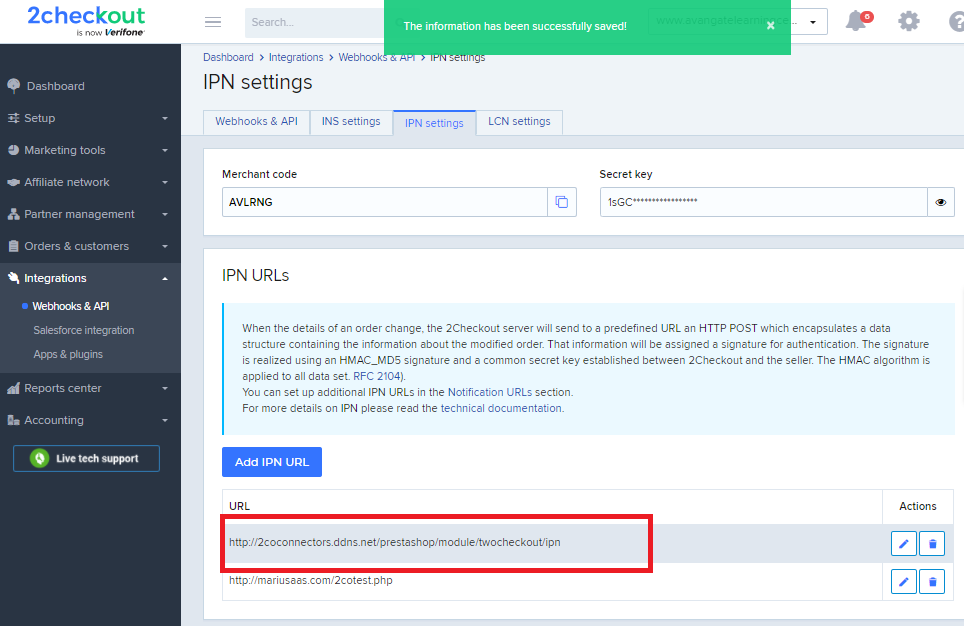Click the Affiliate network handshake icon
This screenshot has height=626, width=964.
(x=14, y=182)
